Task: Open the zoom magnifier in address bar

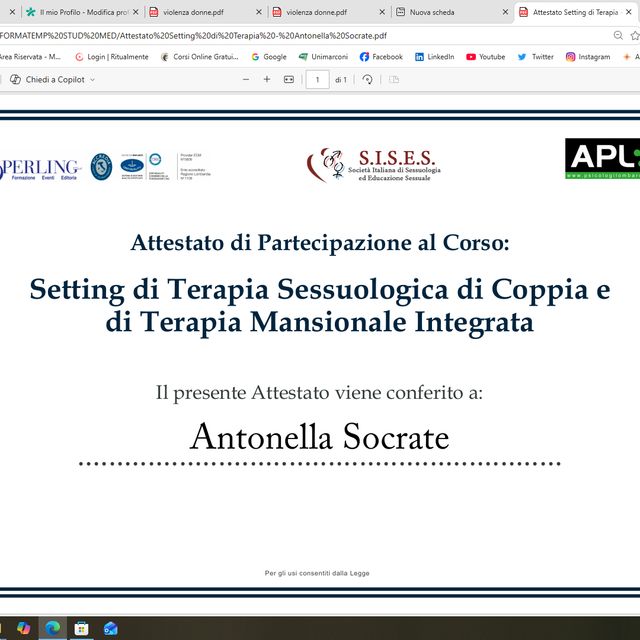Action: coord(618,36)
